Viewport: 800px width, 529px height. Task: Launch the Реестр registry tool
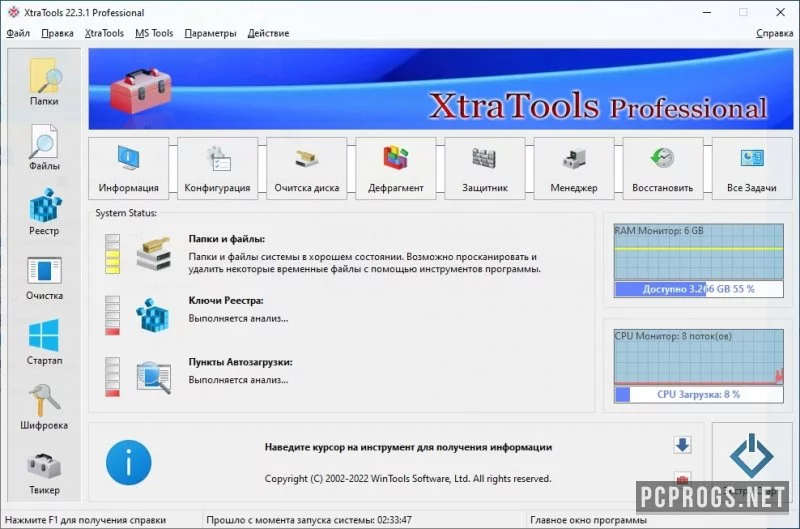click(44, 212)
